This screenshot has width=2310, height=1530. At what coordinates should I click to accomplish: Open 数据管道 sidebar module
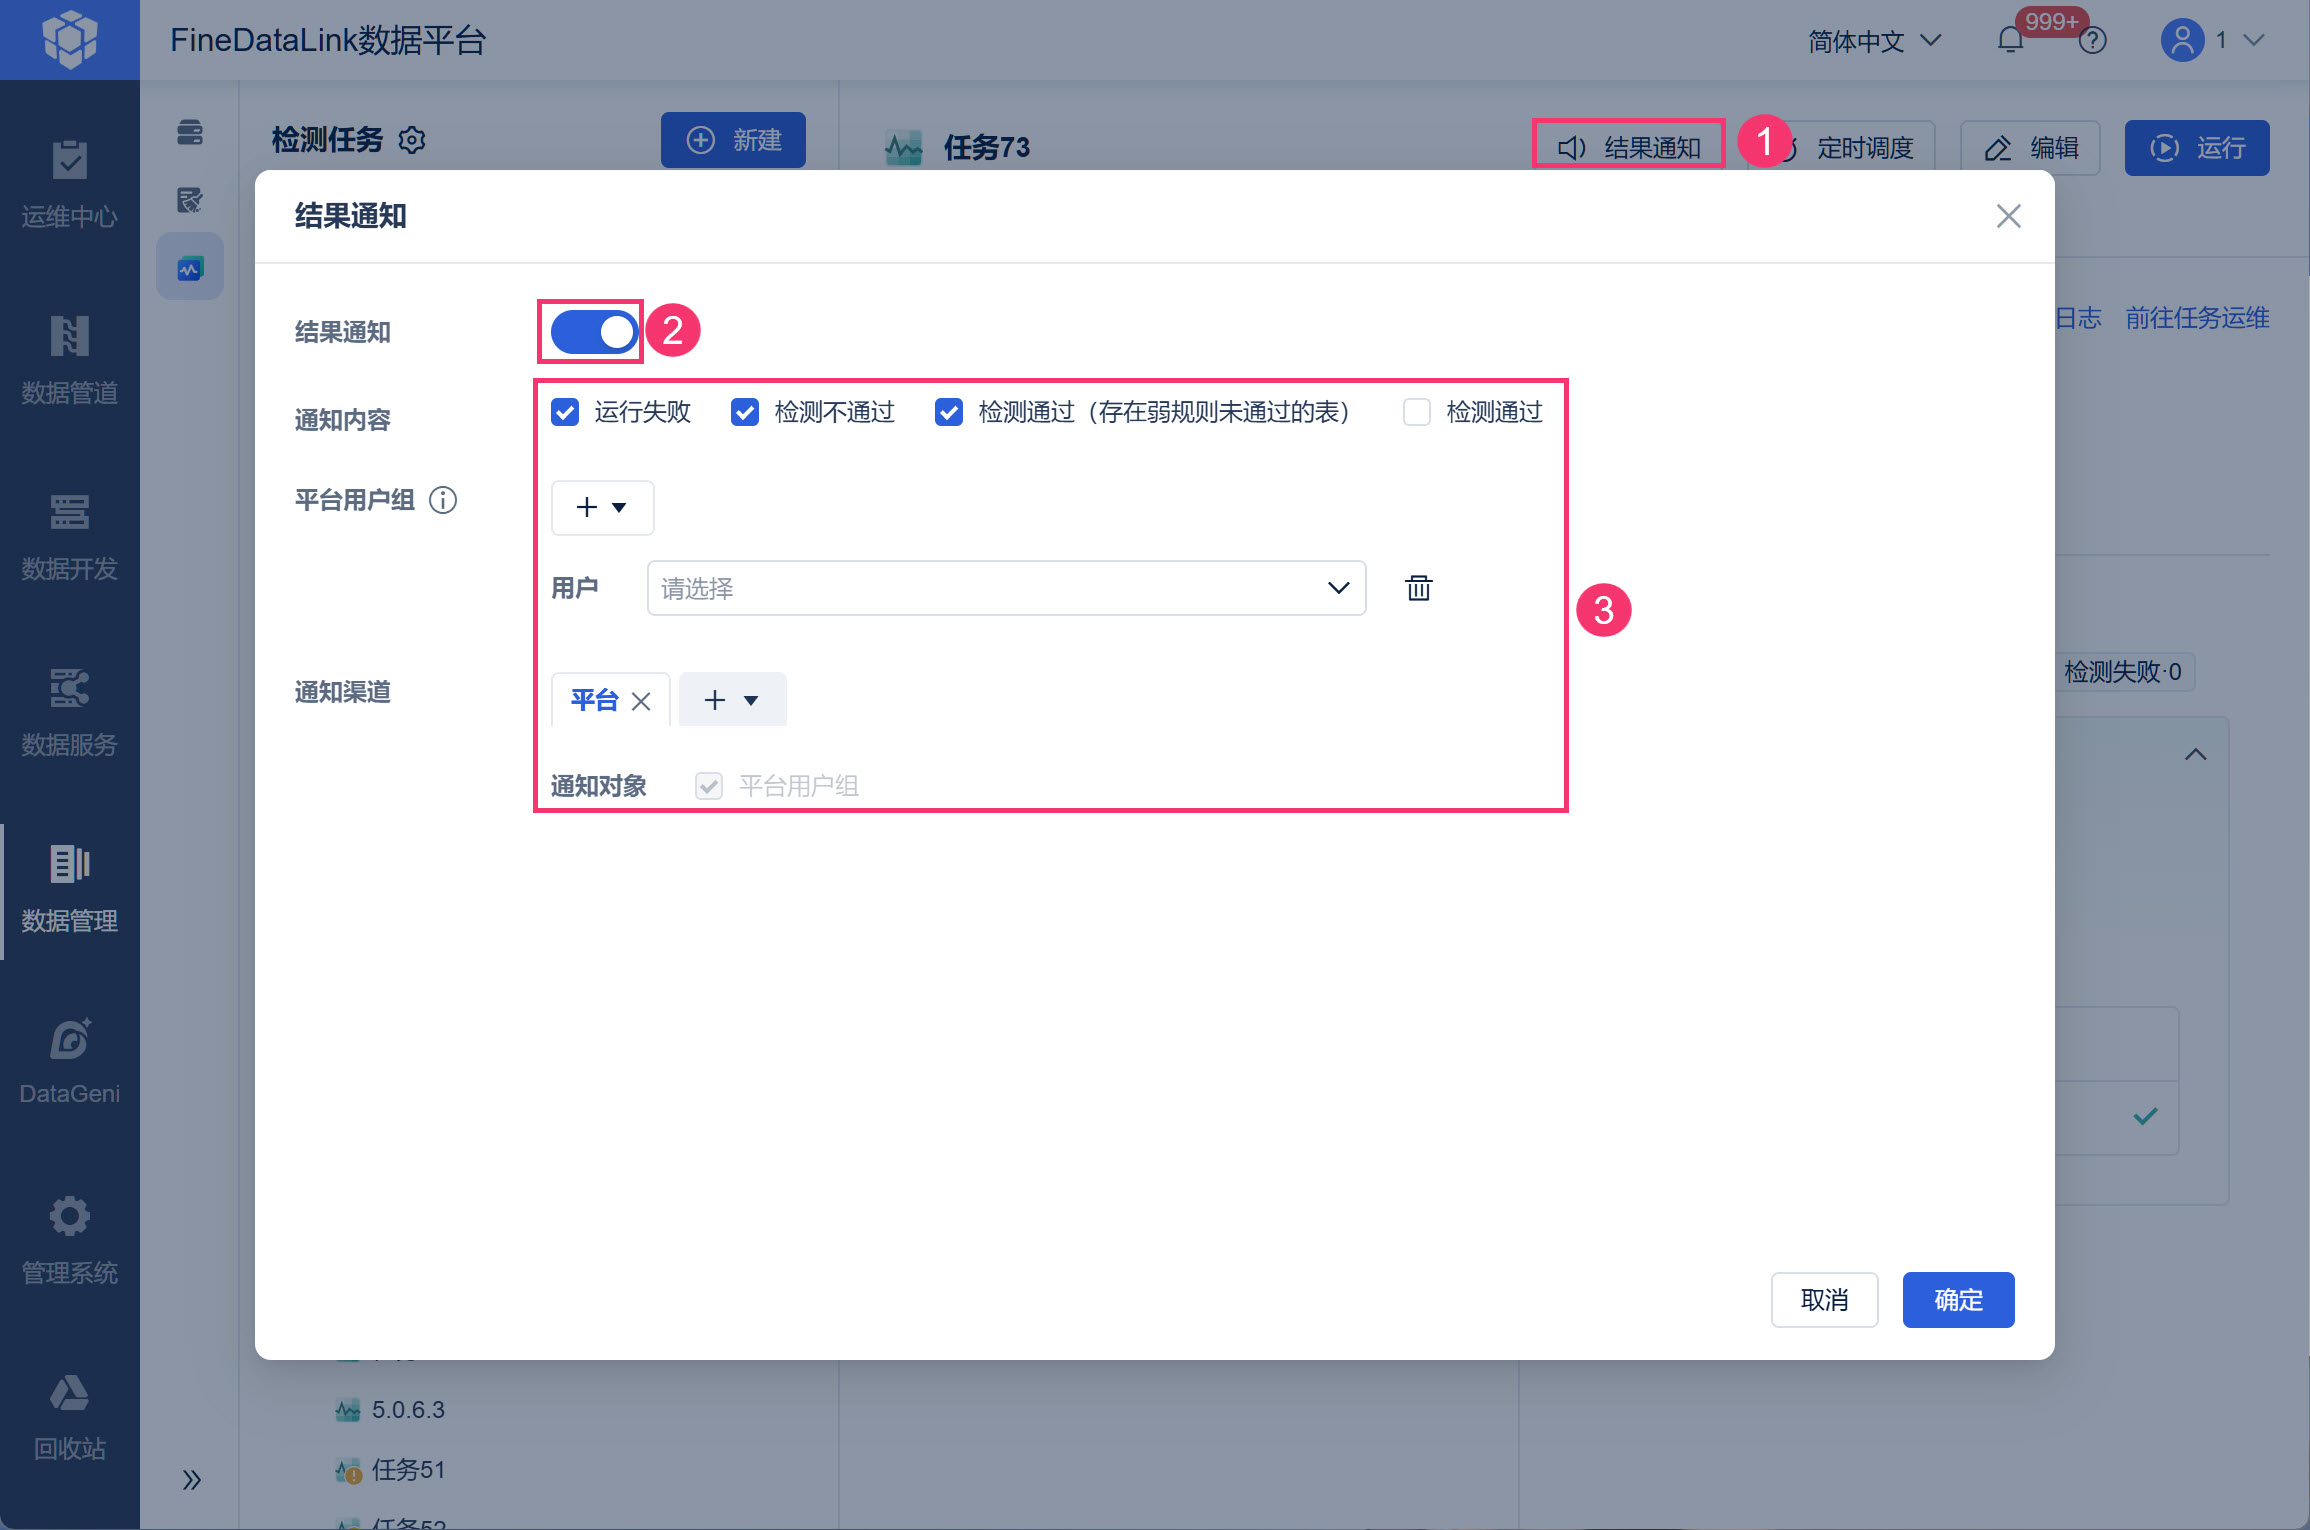coord(69,360)
